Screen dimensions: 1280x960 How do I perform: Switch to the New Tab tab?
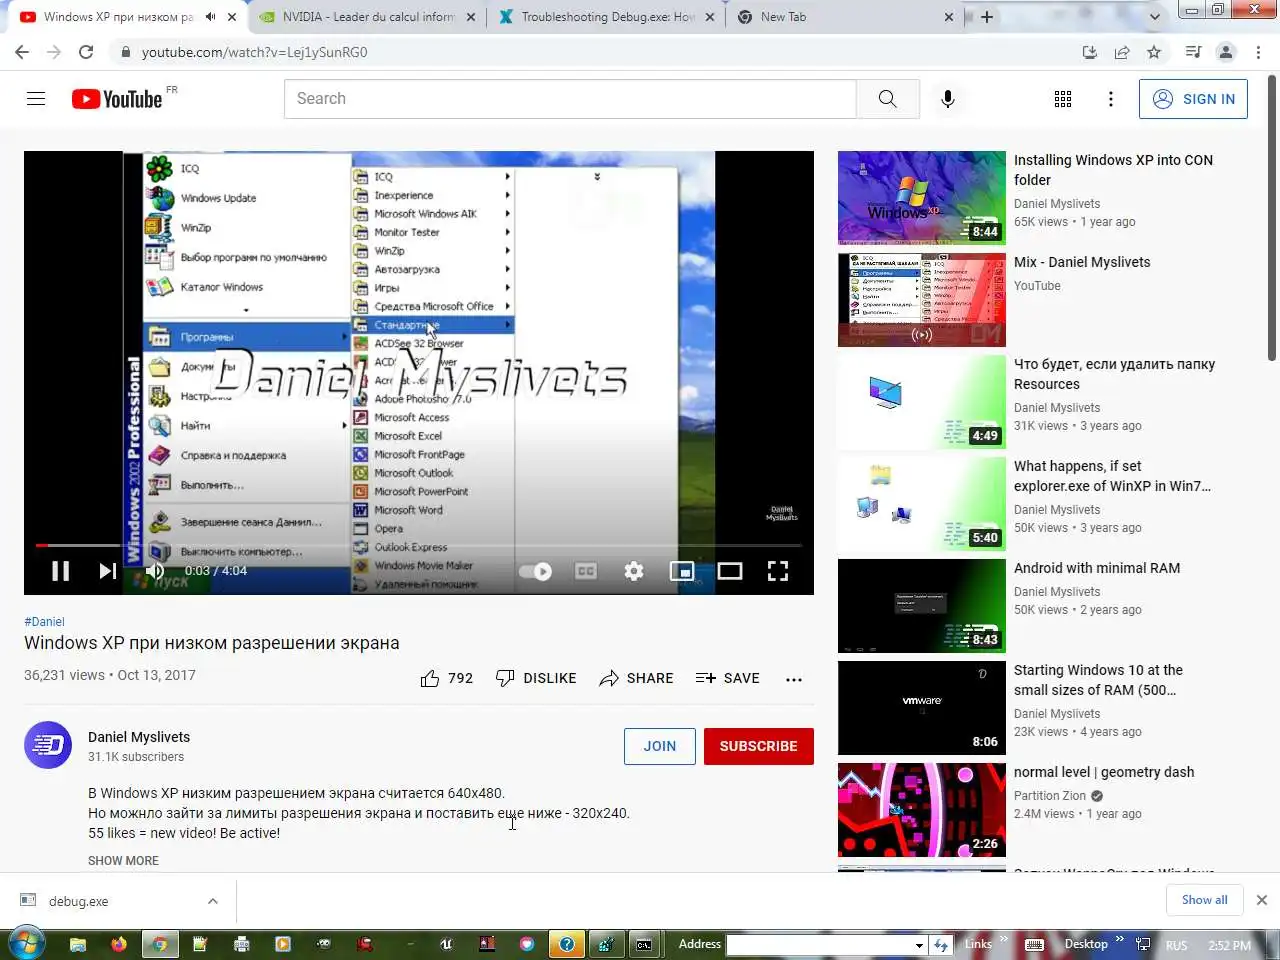845,17
